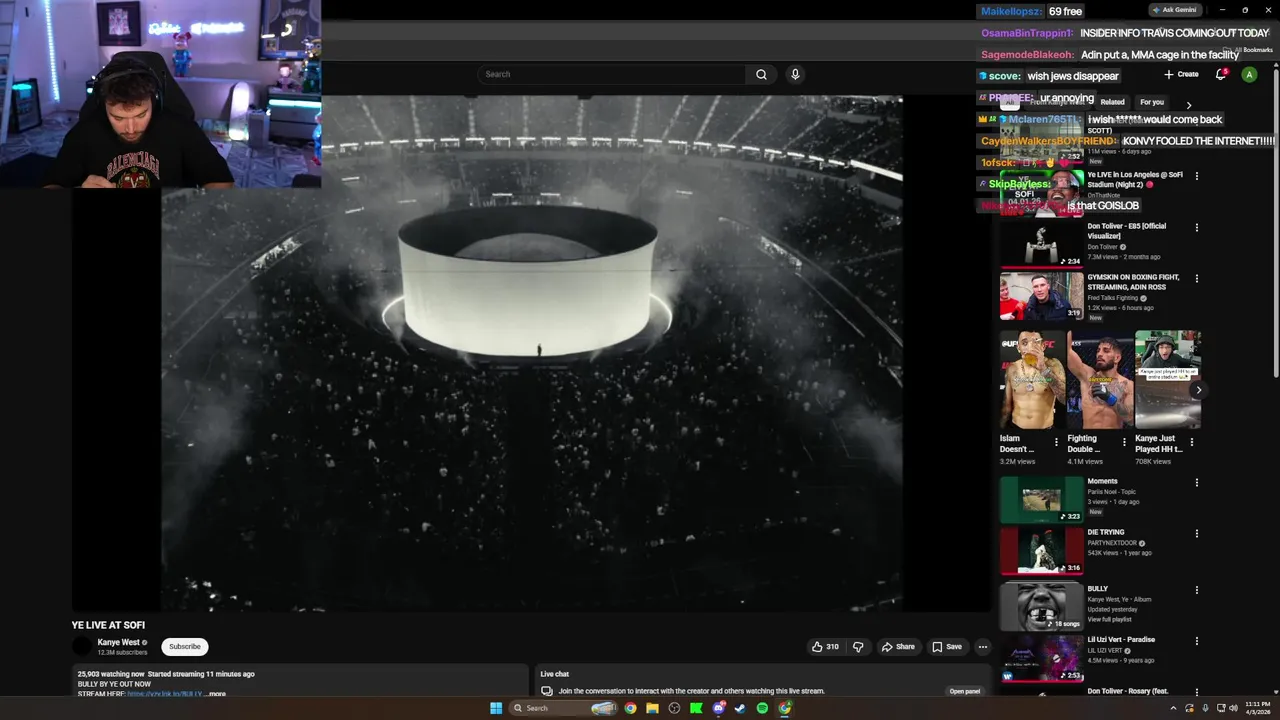Click in the YouTube search field

[612, 74]
